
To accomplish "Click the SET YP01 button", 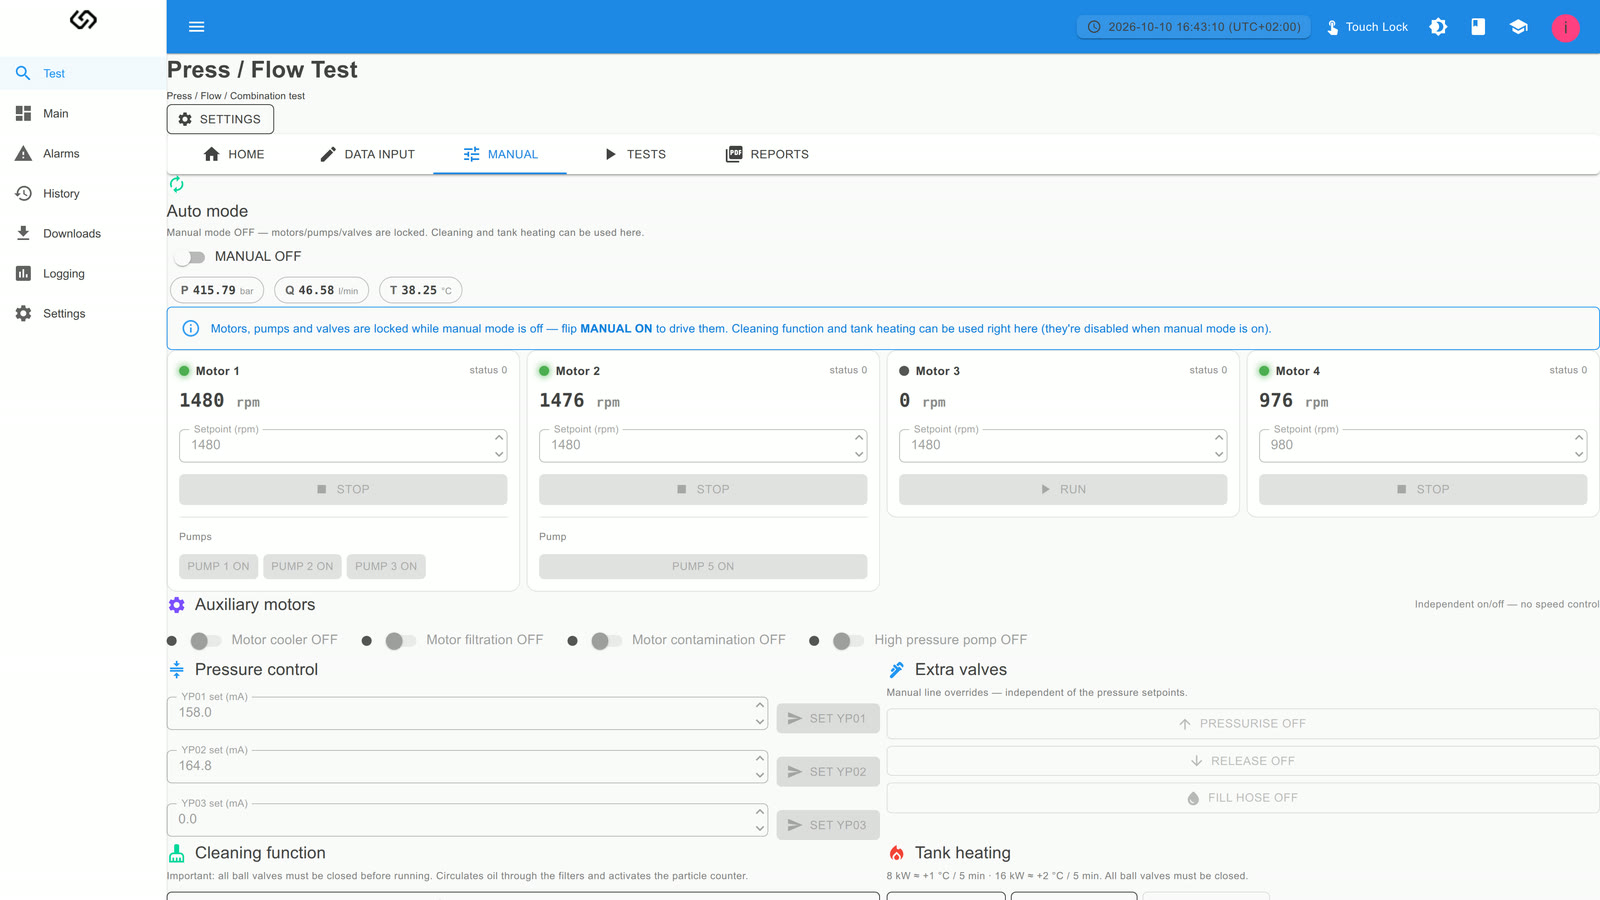I will point(828,719).
